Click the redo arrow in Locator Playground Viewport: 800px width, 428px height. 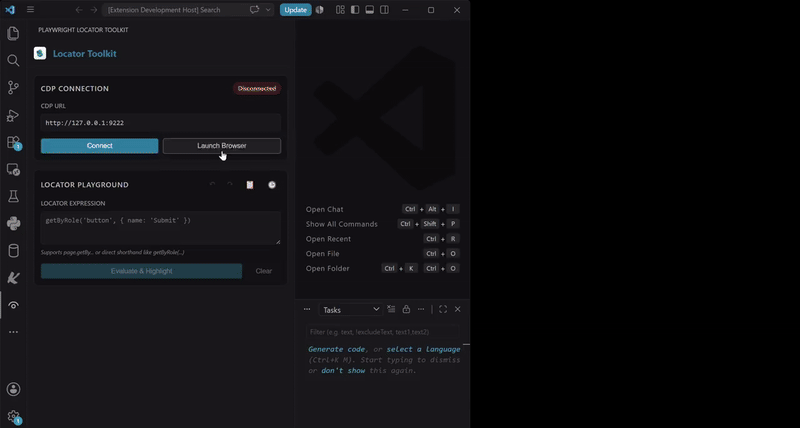(230, 185)
